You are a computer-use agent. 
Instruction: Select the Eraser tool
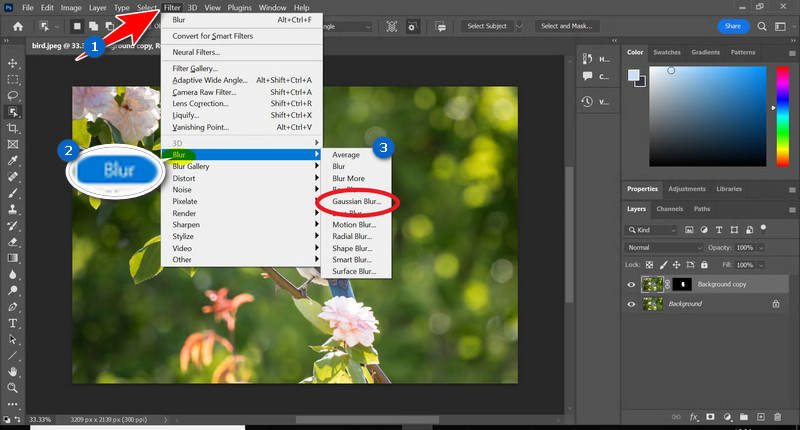click(x=13, y=242)
